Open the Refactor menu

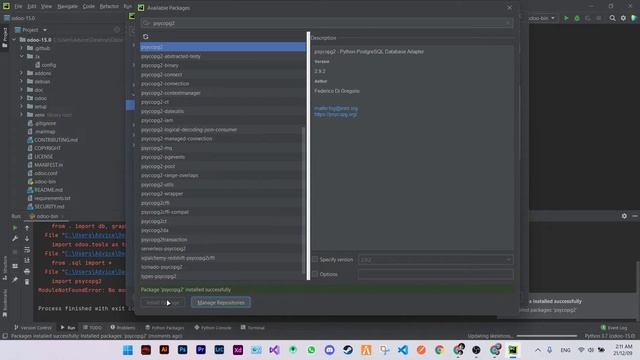(x=109, y=6)
